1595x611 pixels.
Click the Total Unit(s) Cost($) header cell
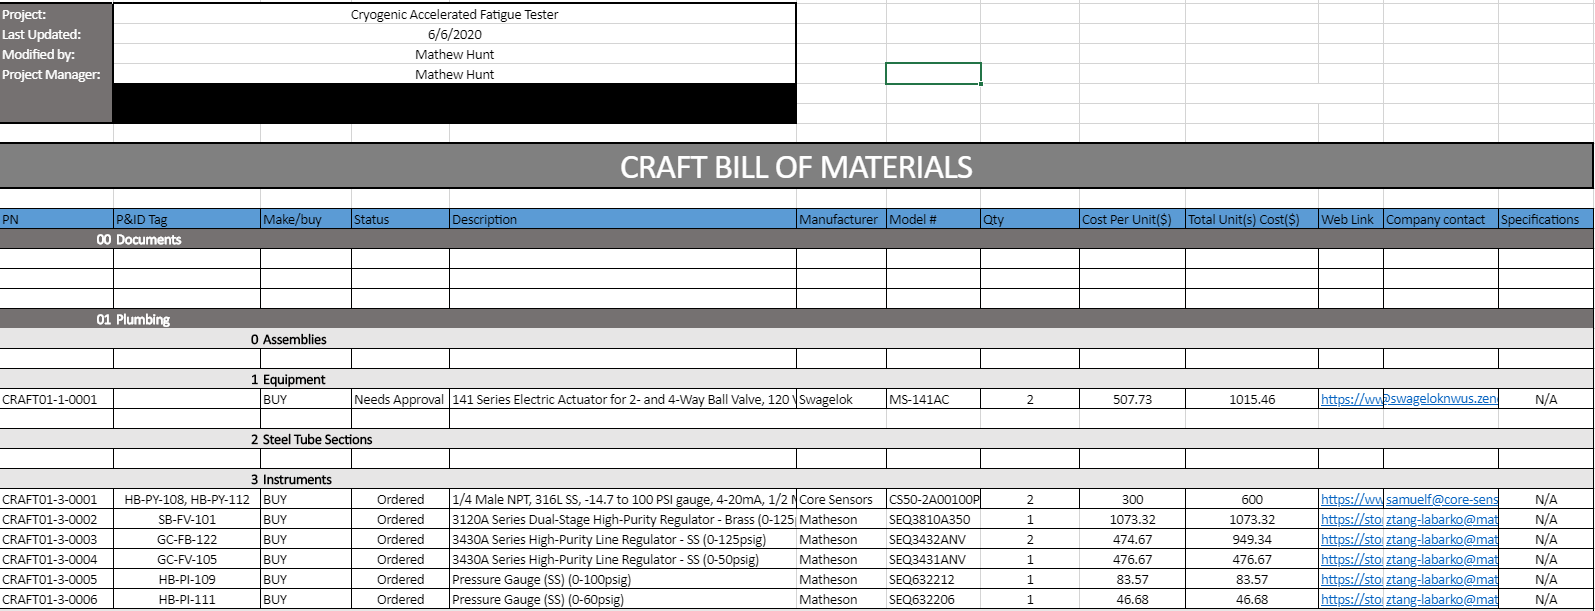[x=1251, y=219]
